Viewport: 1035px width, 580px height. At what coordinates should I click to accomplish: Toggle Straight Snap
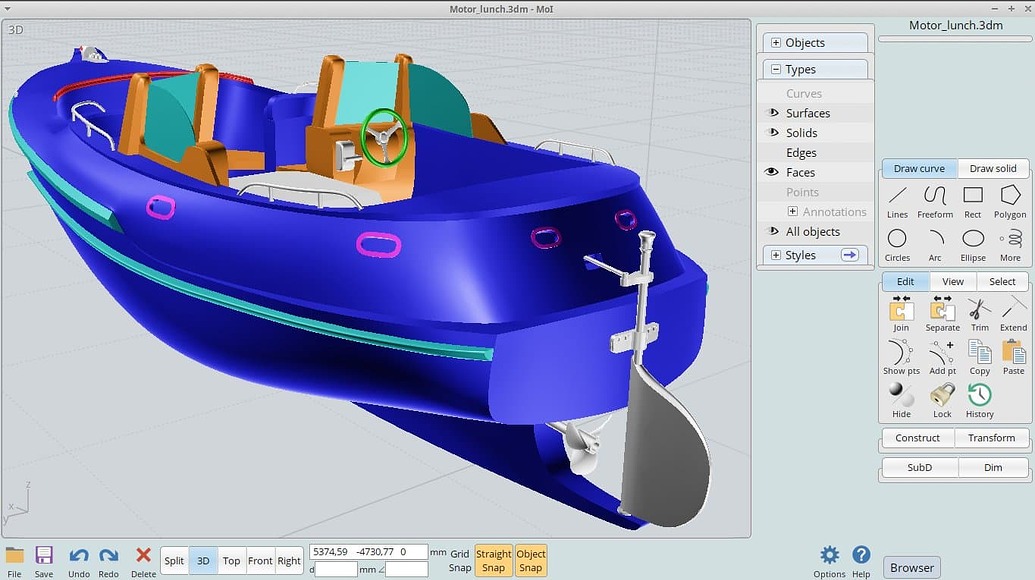(493, 561)
